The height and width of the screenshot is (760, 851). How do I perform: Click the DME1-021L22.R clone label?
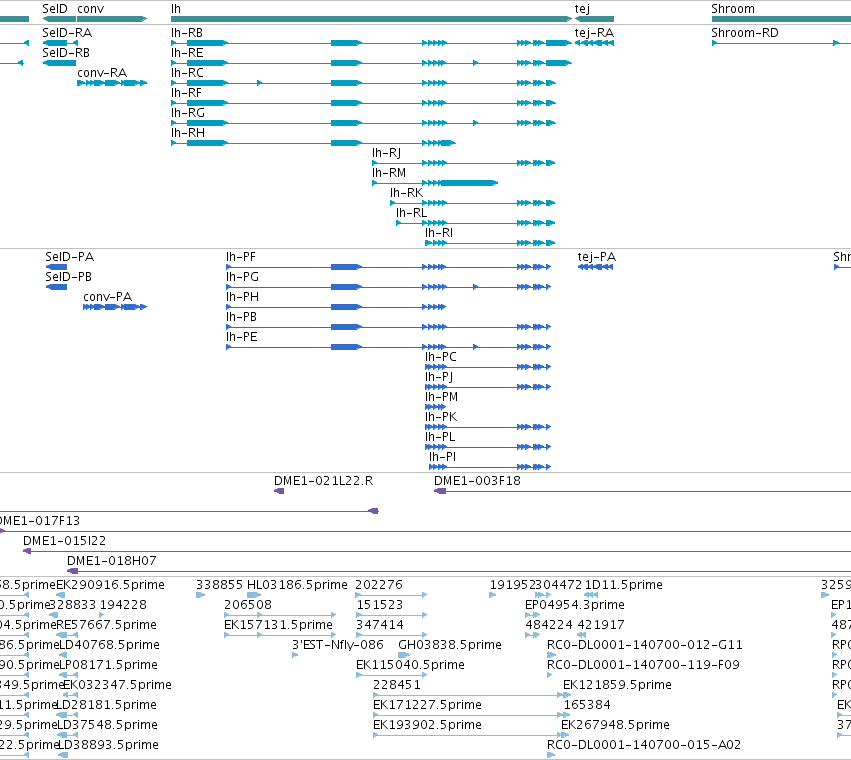[x=323, y=481]
